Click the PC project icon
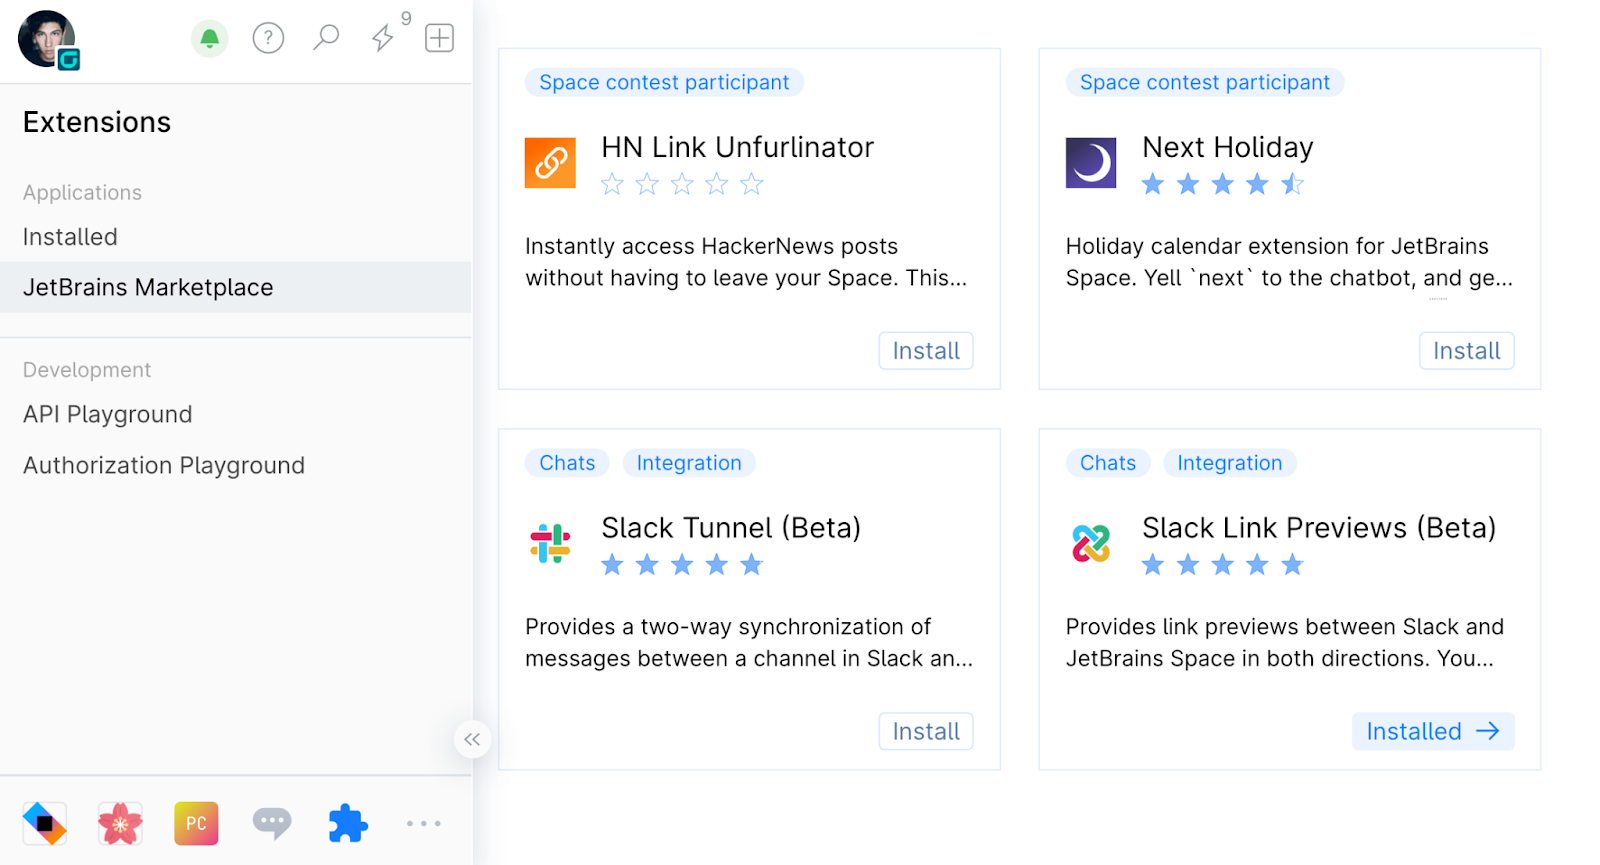The height and width of the screenshot is (865, 1600). 196,824
